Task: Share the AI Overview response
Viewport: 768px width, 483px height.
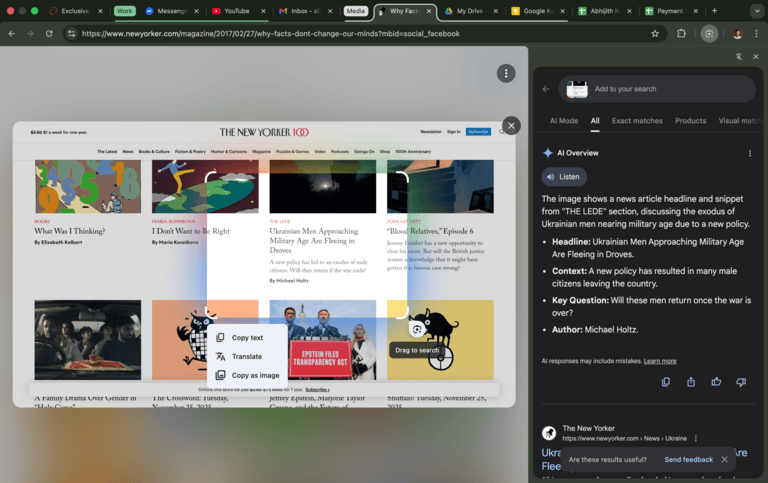Action: click(691, 382)
